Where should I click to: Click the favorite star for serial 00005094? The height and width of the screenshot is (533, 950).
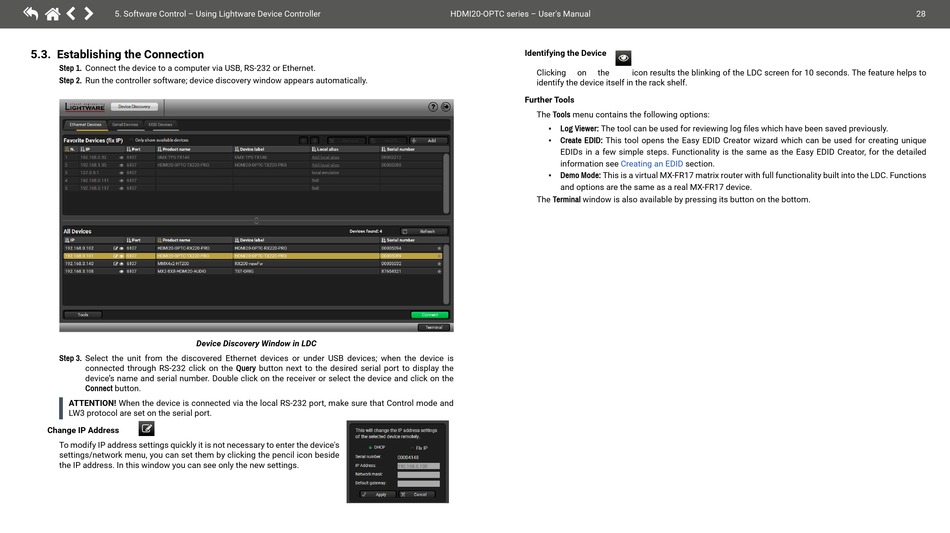(x=439, y=248)
